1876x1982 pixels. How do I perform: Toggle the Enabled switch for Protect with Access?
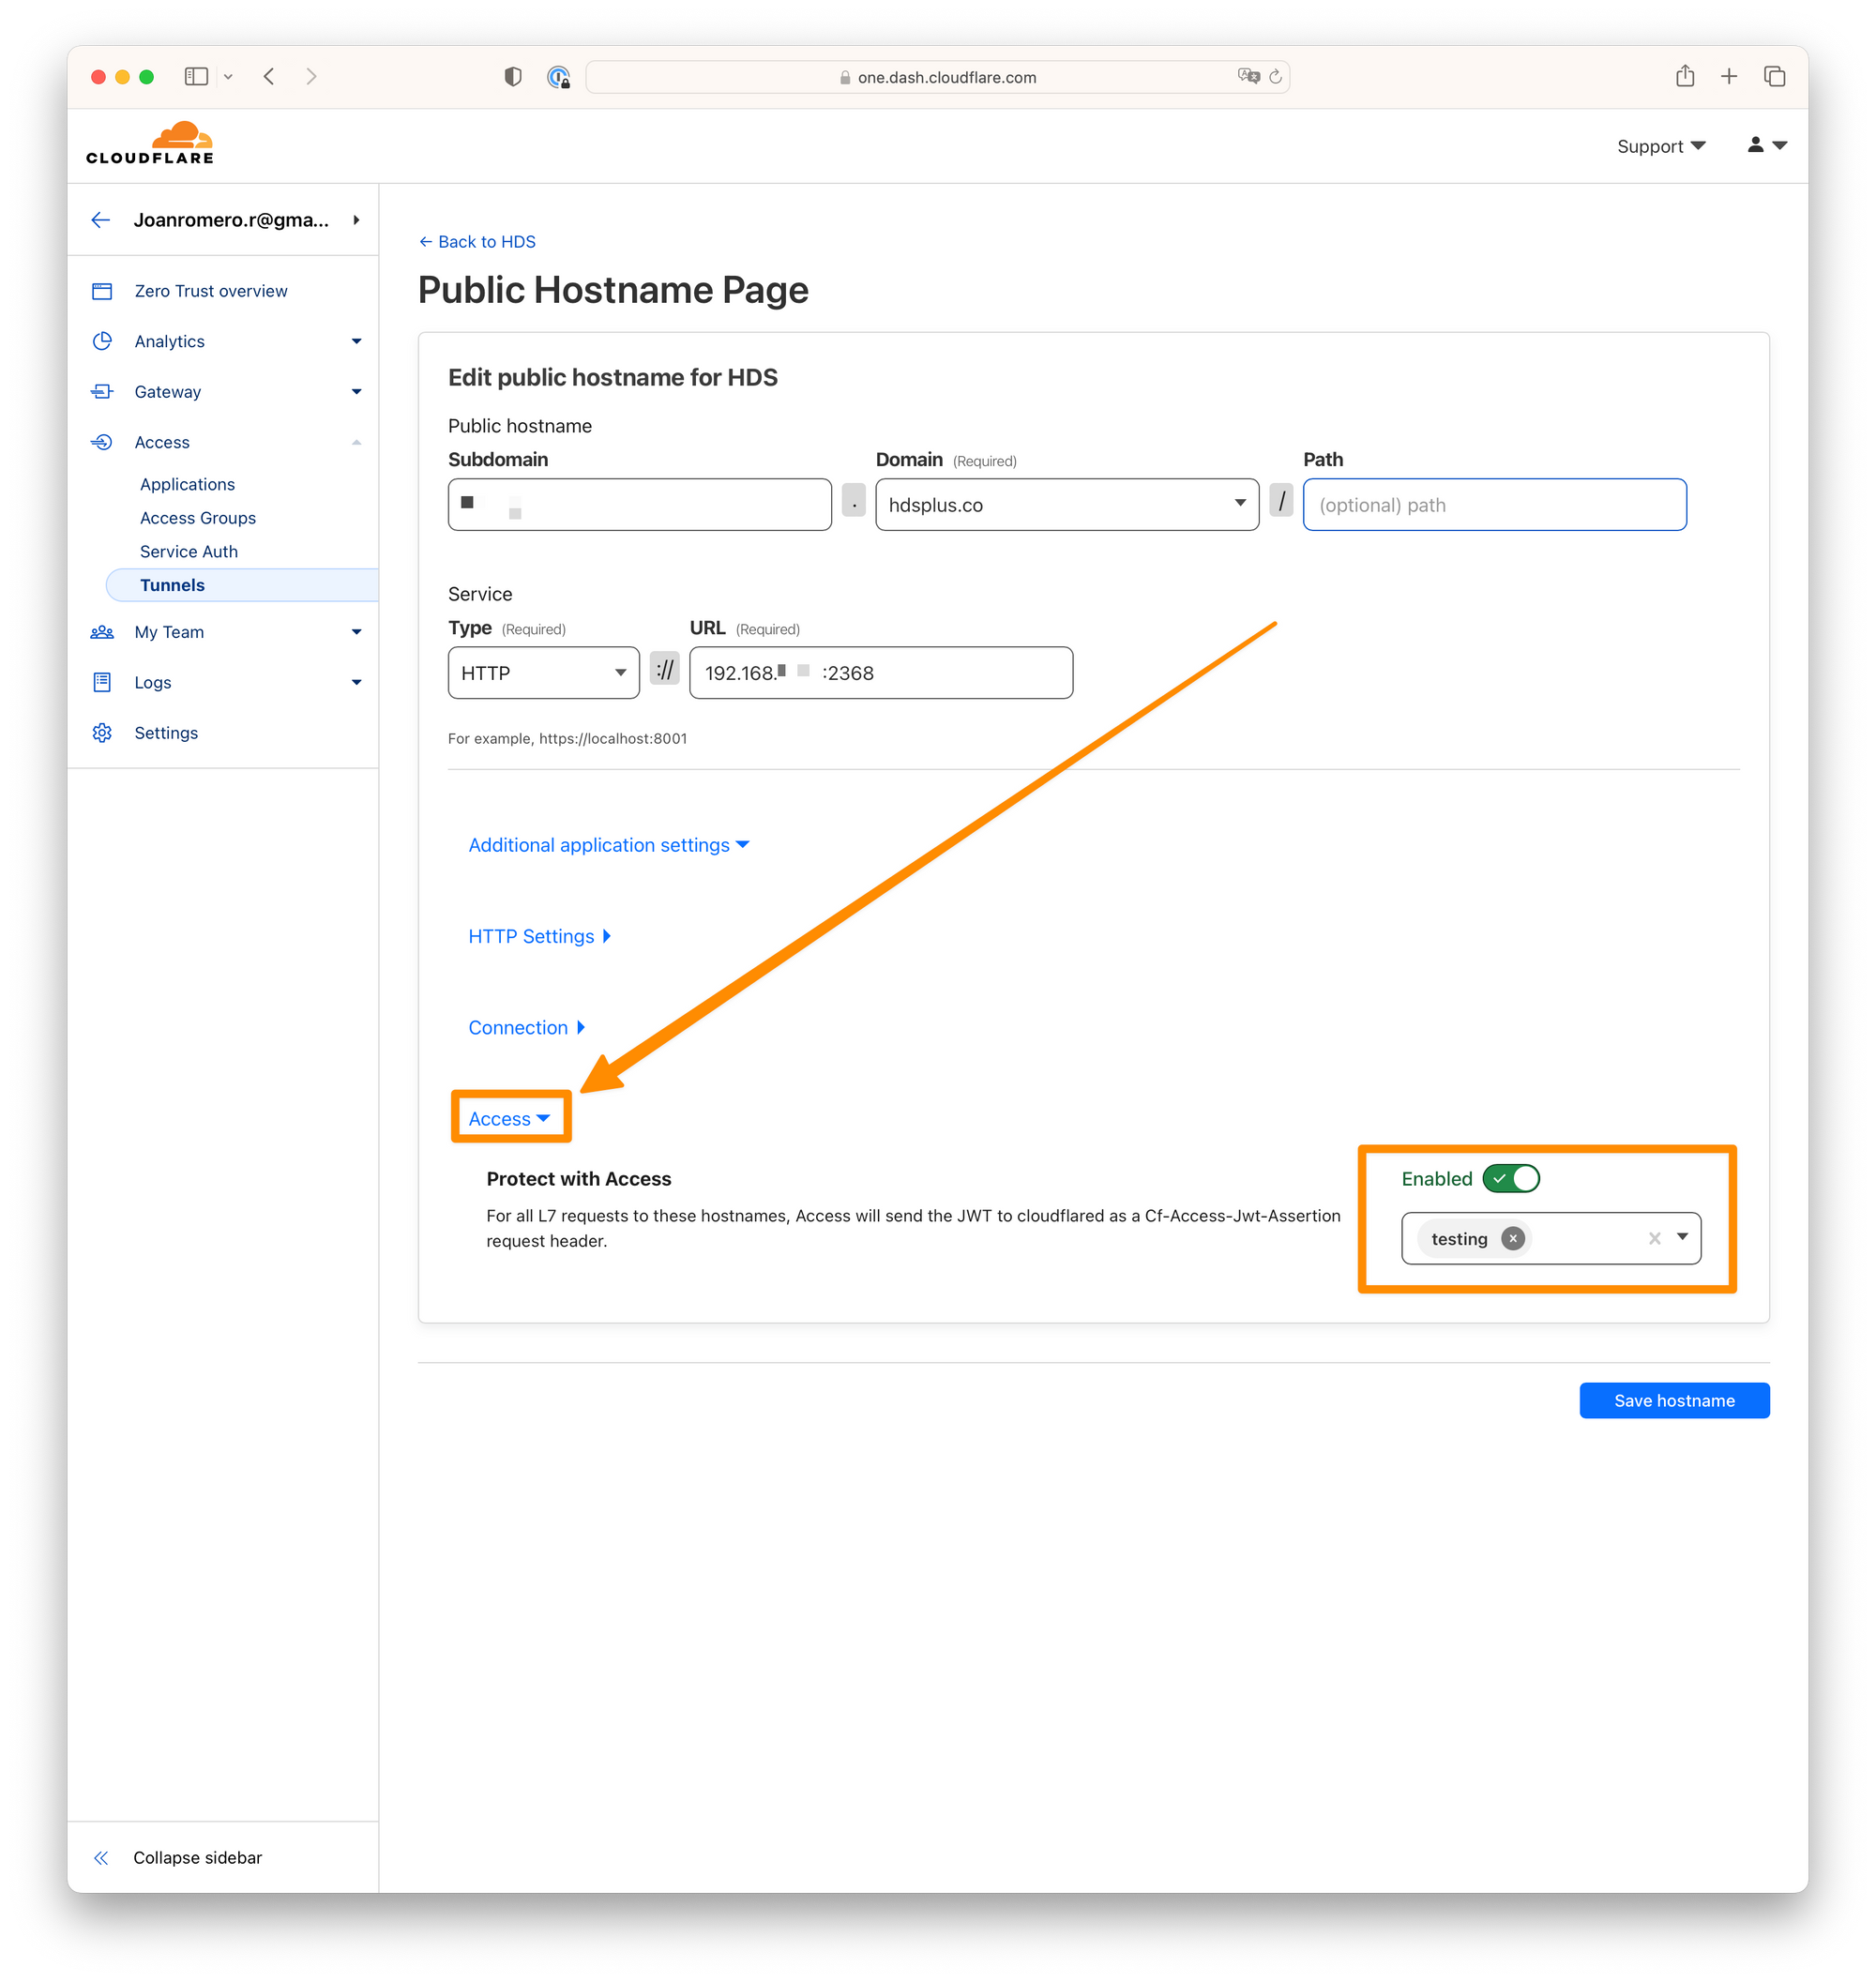[1511, 1179]
